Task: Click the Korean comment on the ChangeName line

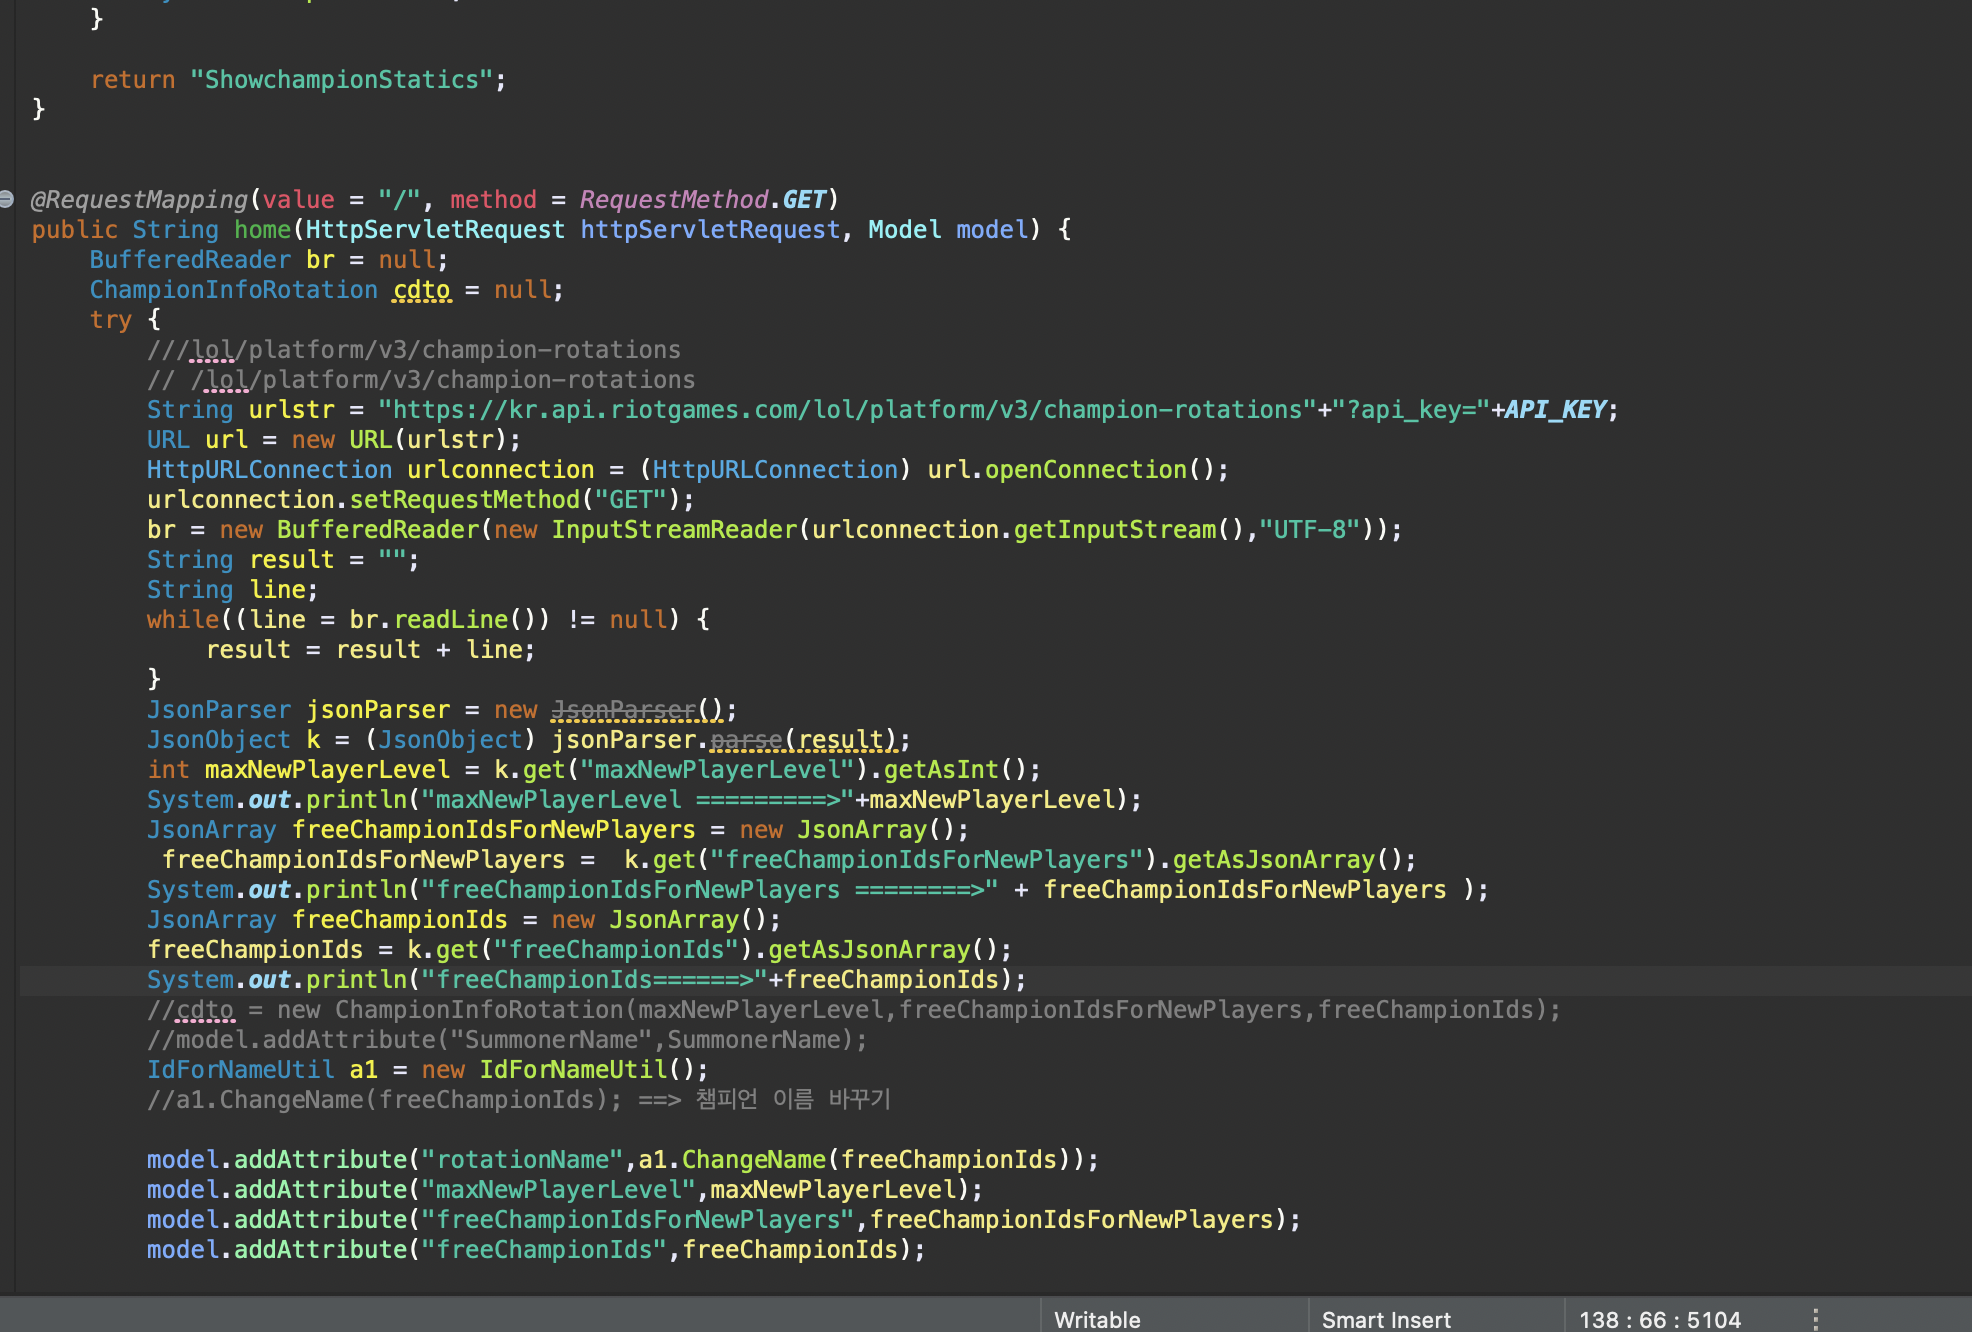Action: pyautogui.click(x=792, y=1100)
